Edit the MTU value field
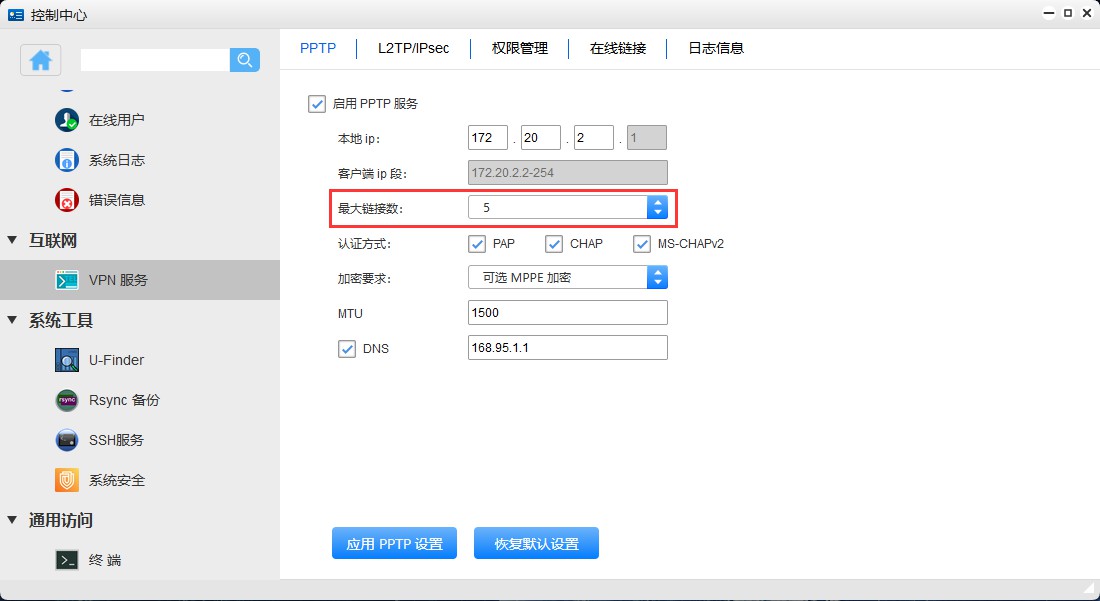The image size is (1100, 601). 567,312
